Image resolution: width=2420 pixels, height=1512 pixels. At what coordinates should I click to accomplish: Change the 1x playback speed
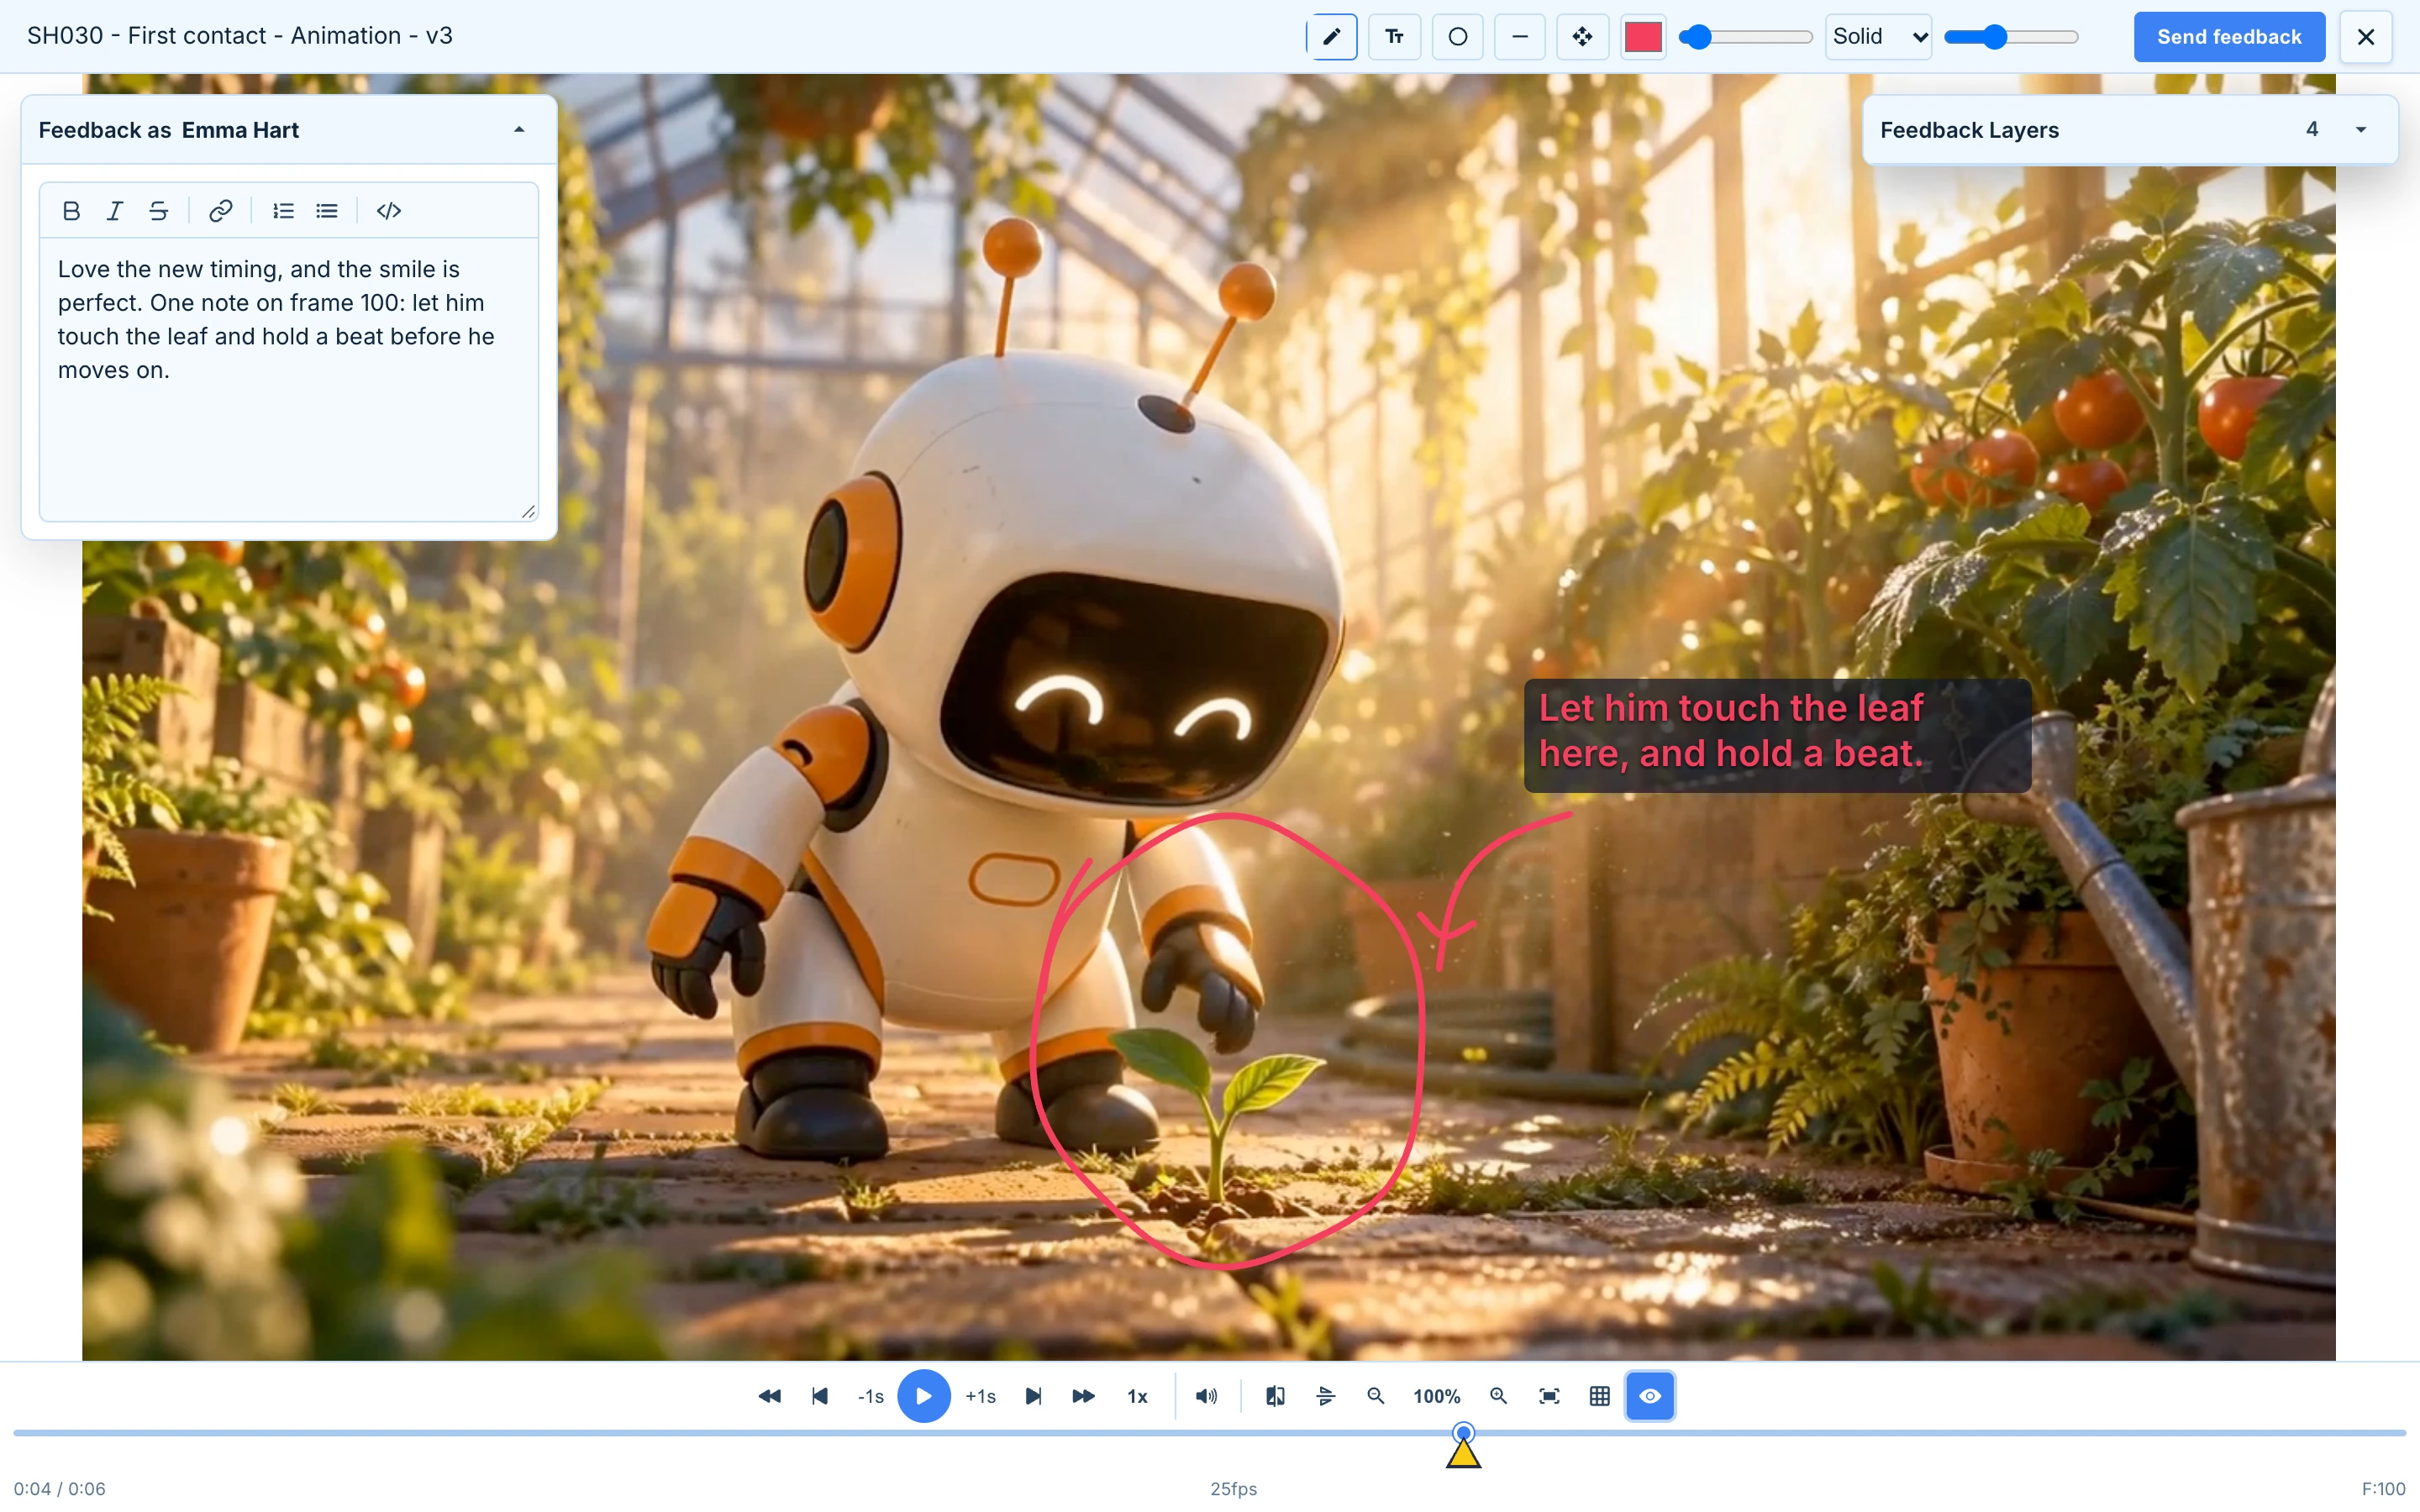click(1138, 1396)
